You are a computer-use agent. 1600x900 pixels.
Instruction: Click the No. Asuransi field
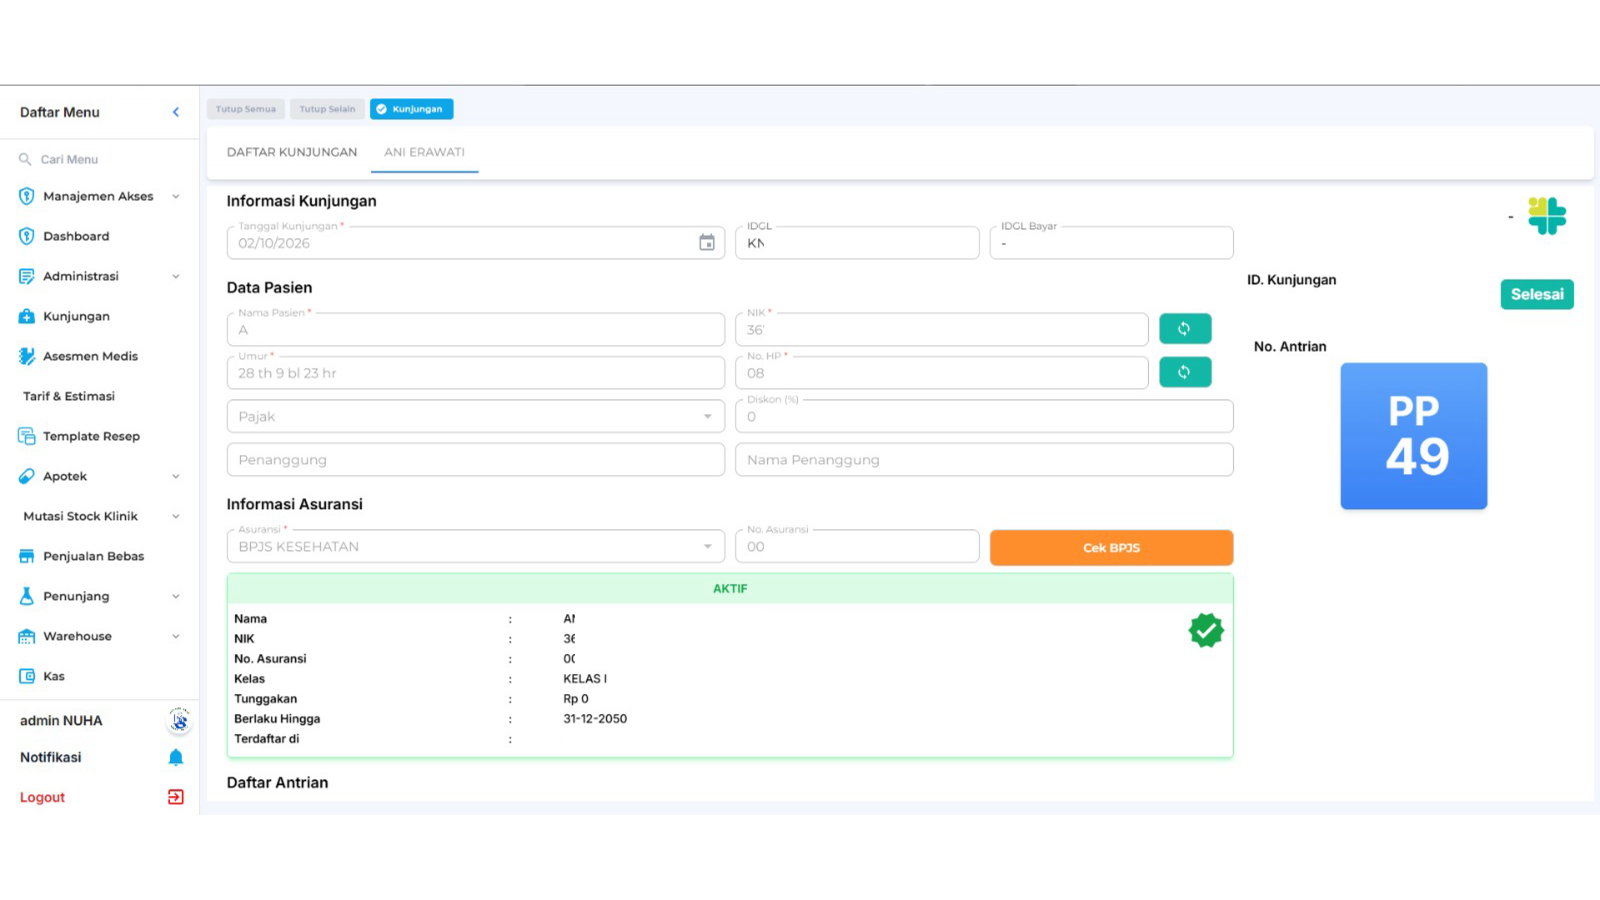coord(857,546)
